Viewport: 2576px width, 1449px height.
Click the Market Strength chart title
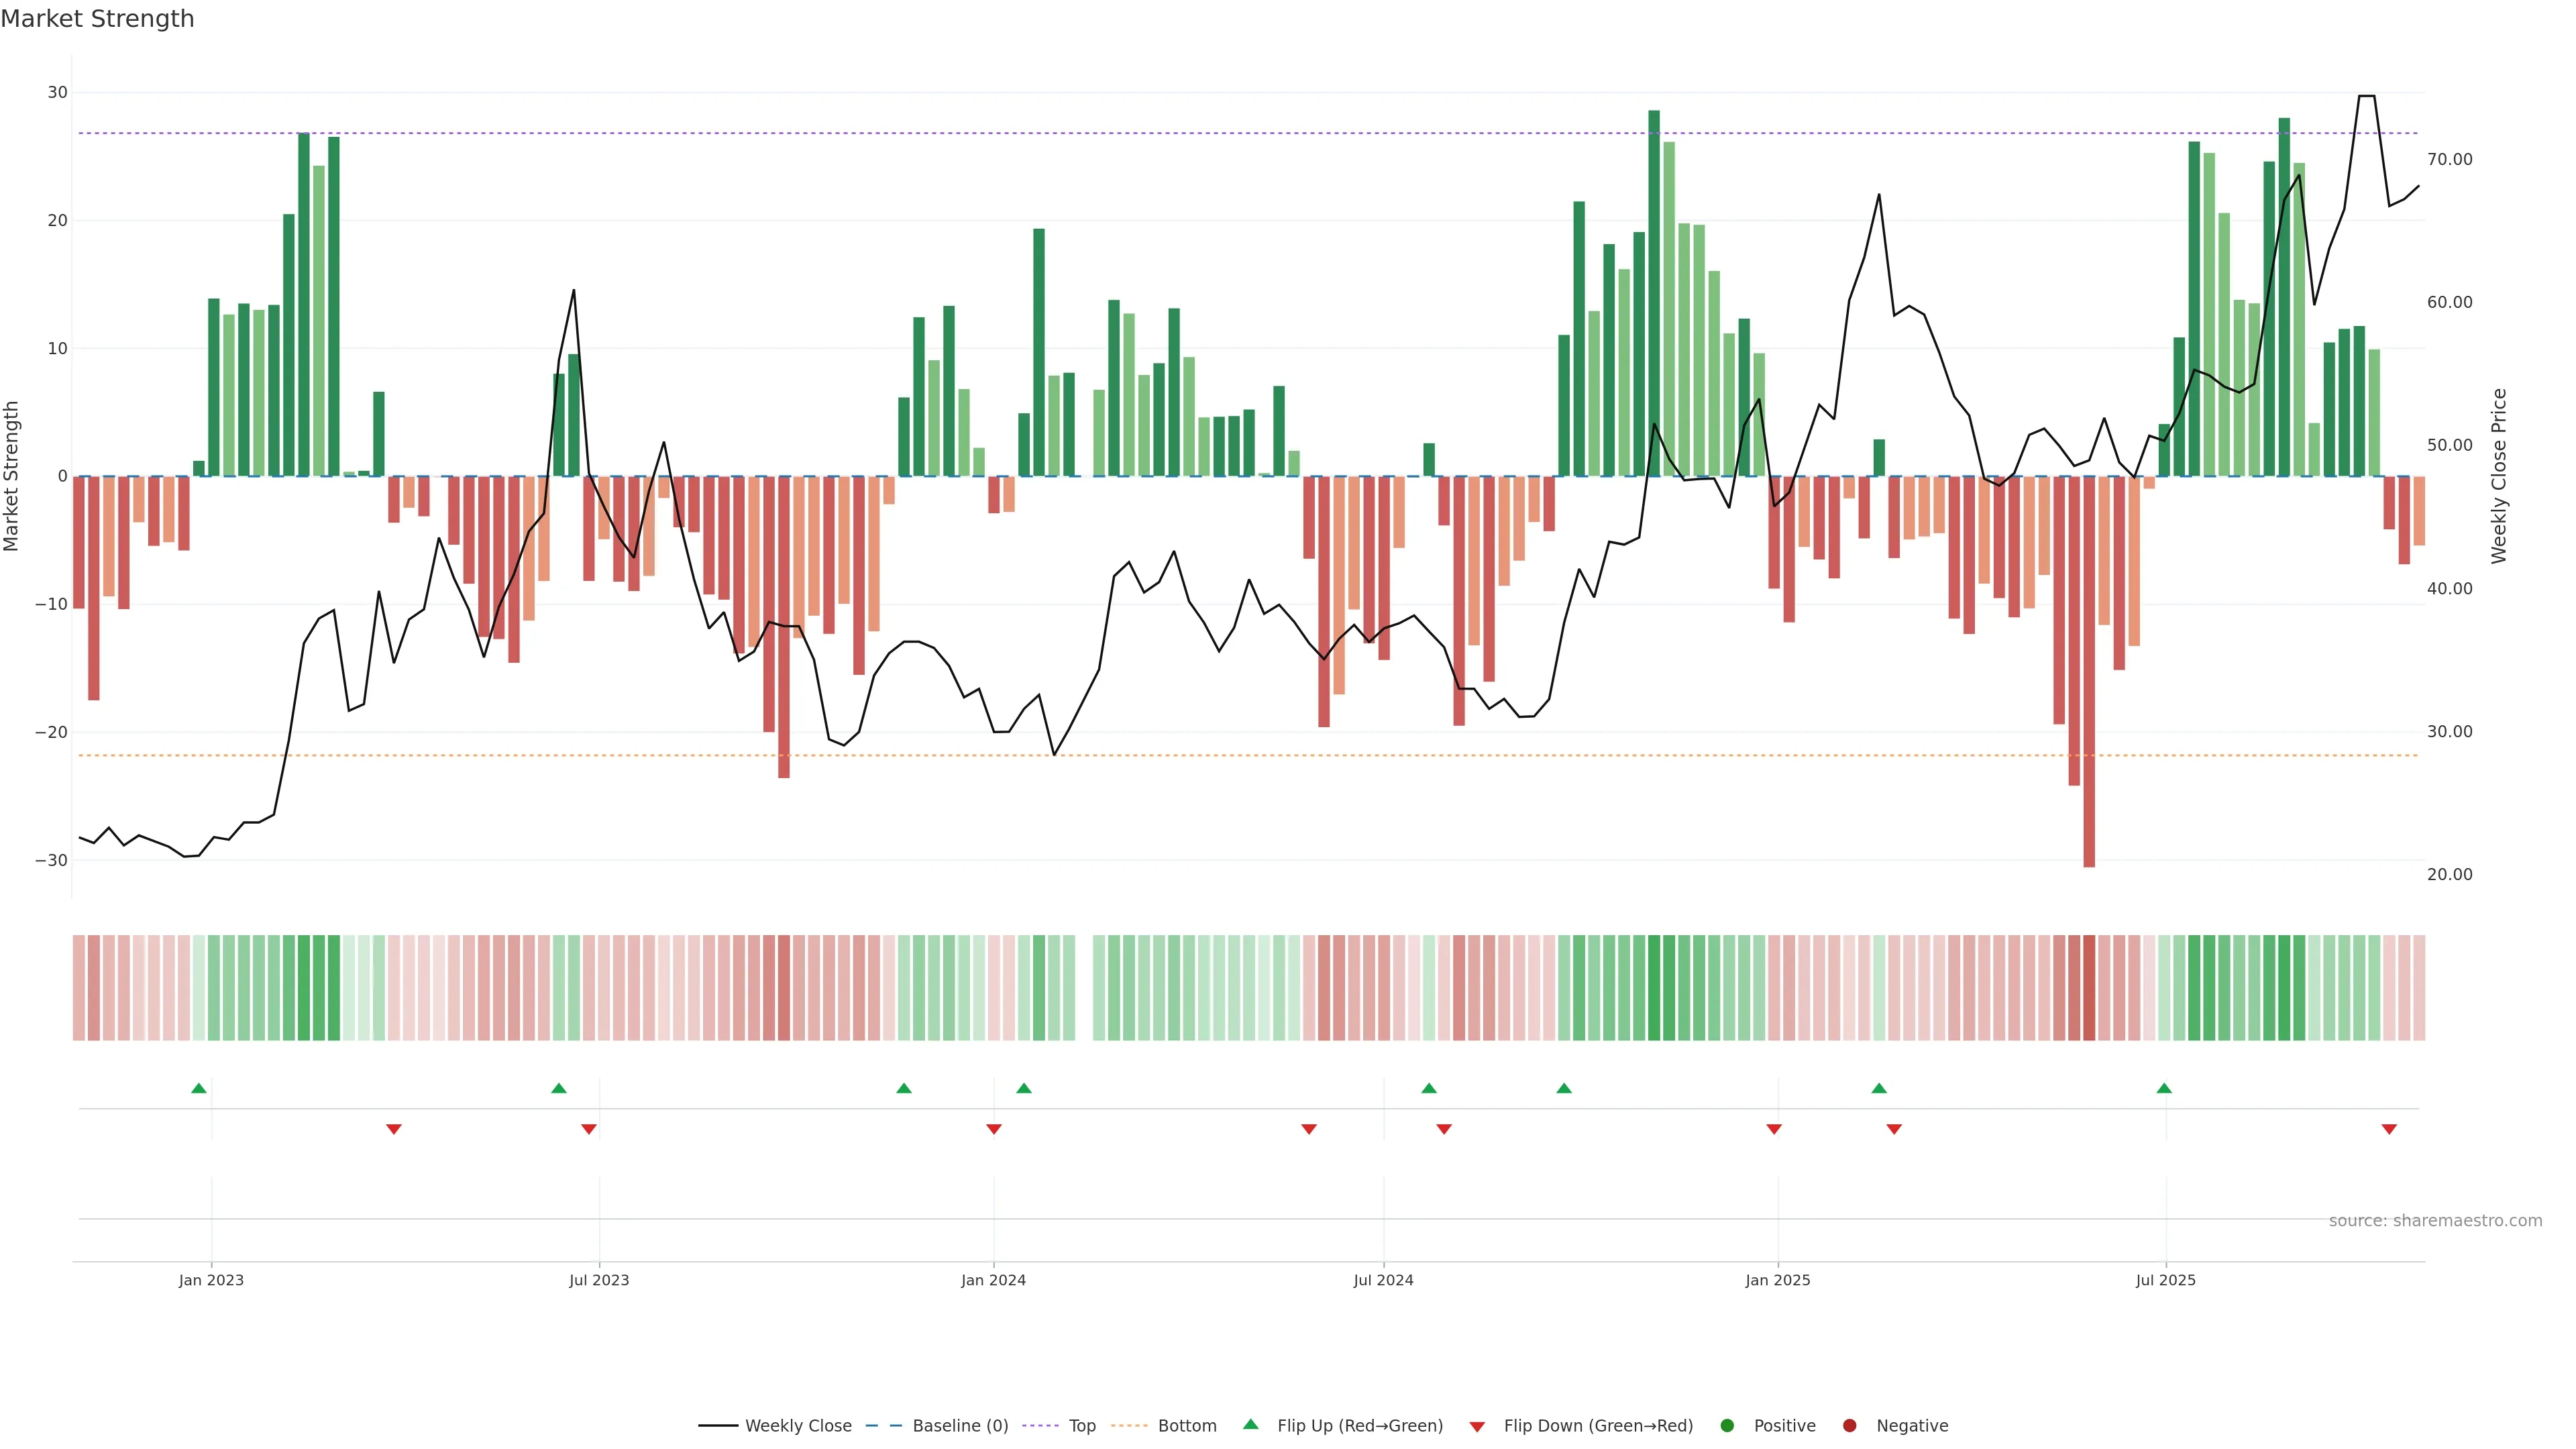point(97,19)
